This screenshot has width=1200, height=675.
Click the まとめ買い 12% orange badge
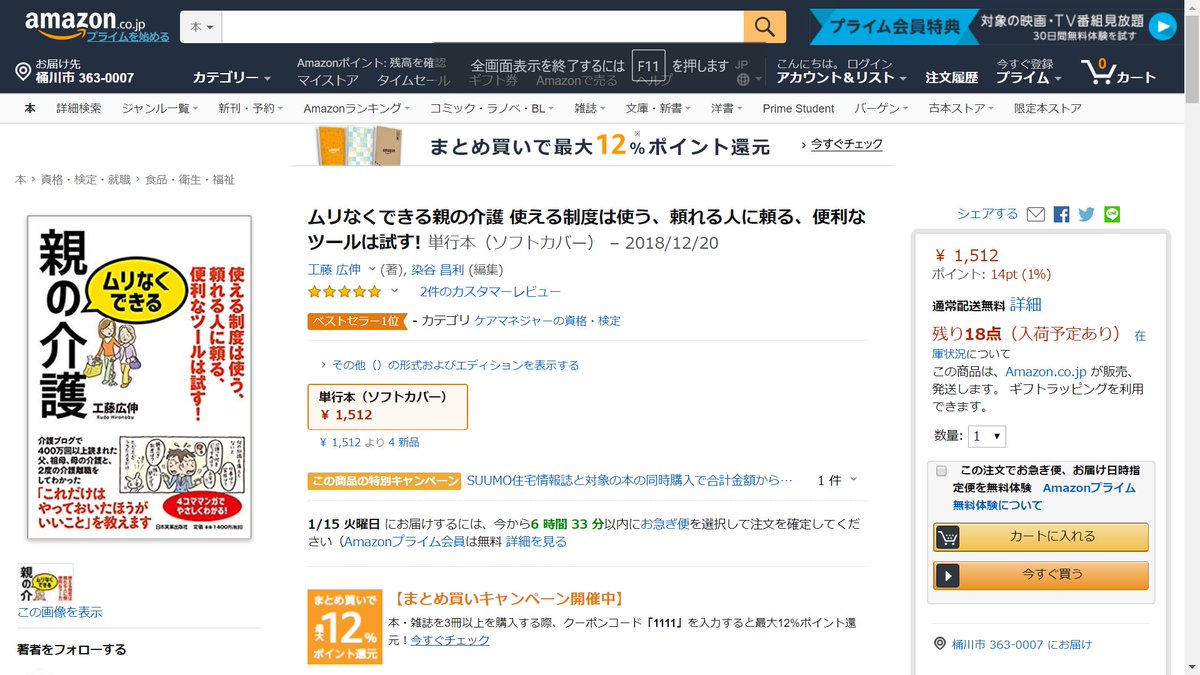[x=345, y=627]
